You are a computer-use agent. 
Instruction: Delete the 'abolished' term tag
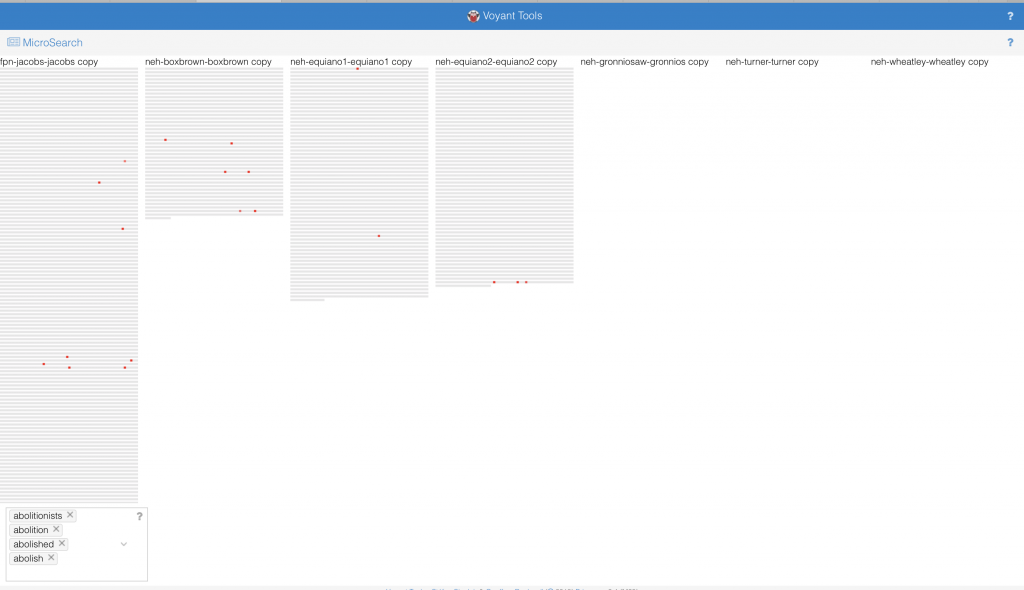(62, 543)
